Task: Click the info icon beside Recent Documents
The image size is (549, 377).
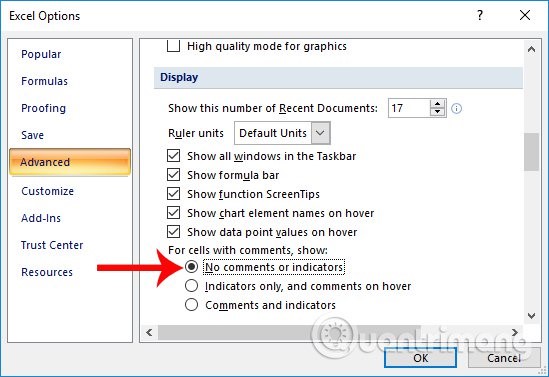Action: click(x=456, y=109)
